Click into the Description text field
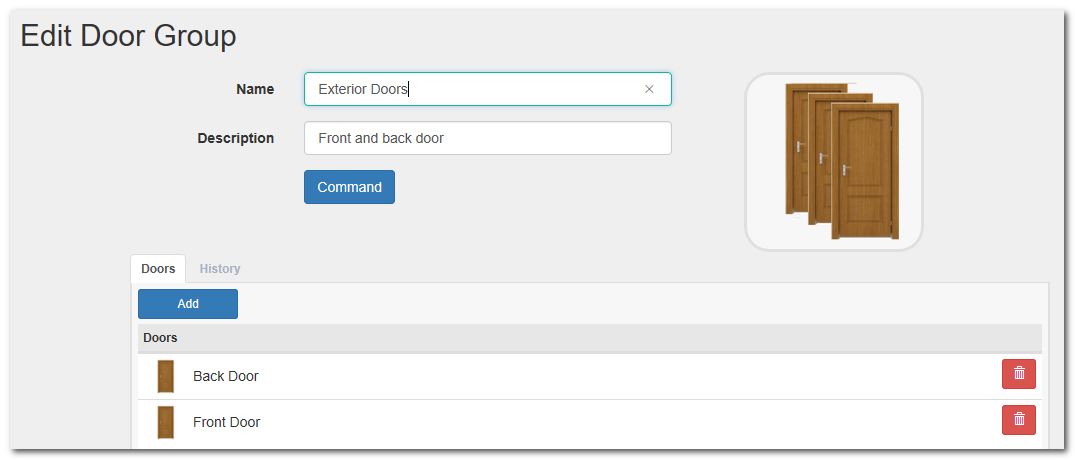This screenshot has width=1075, height=460. (x=487, y=138)
